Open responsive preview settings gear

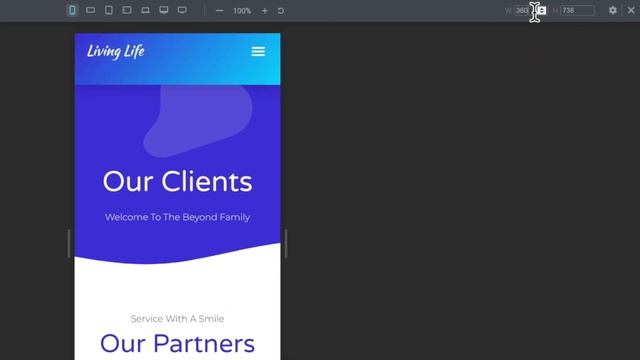click(613, 10)
